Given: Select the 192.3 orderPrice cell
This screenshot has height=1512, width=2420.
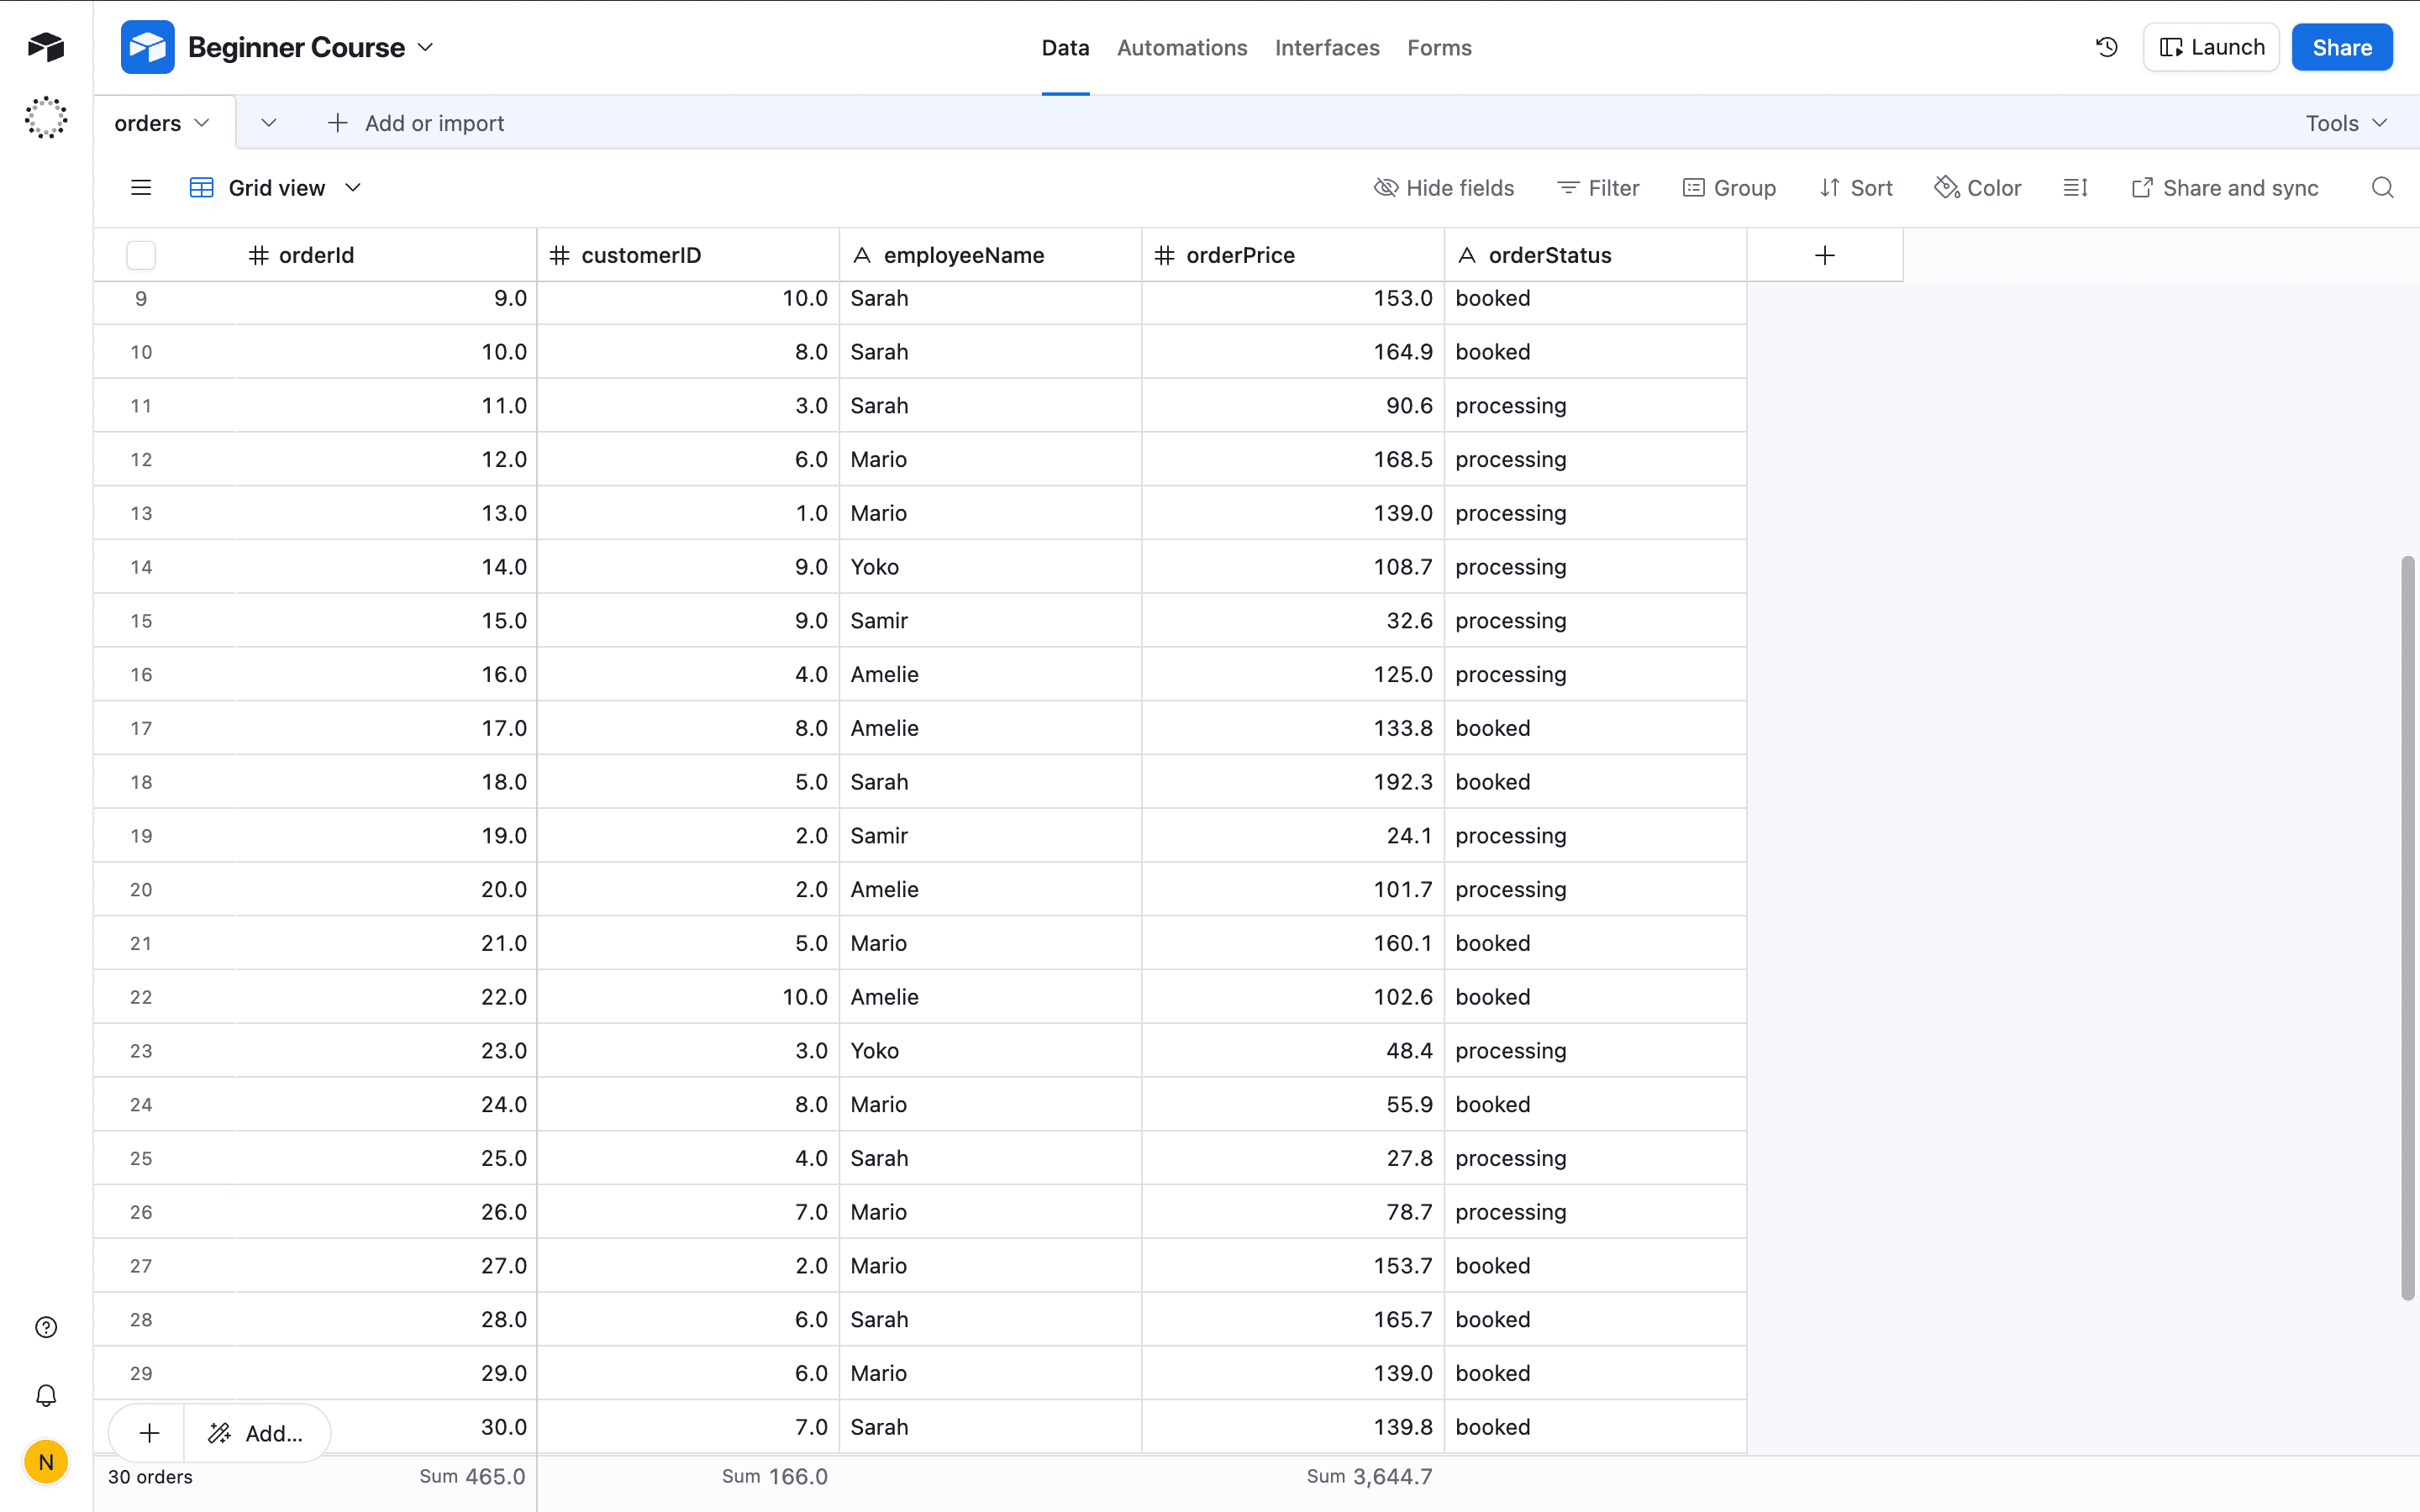Looking at the screenshot, I should (1293, 782).
